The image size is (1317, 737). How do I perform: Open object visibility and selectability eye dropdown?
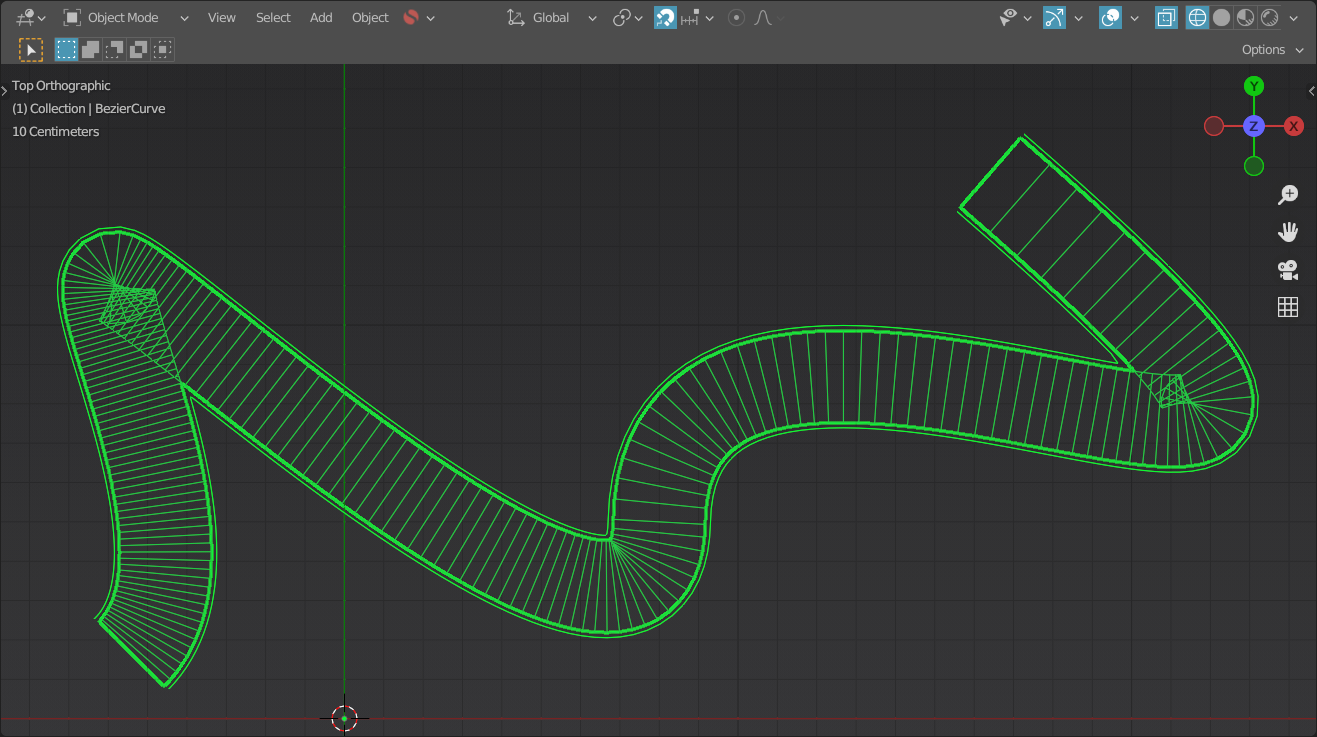(1016, 18)
